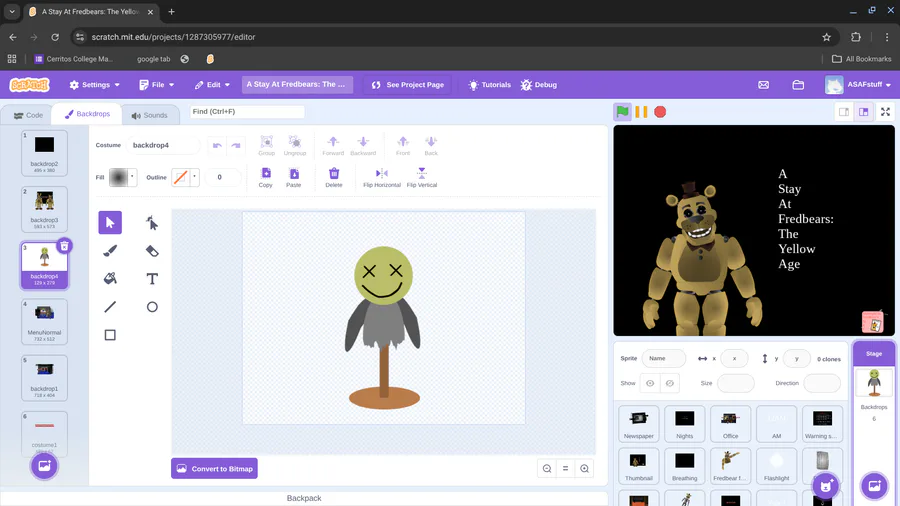Viewport: 900px width, 506px height.
Task: Click Convert to Bitmap button
Action: pos(215,469)
